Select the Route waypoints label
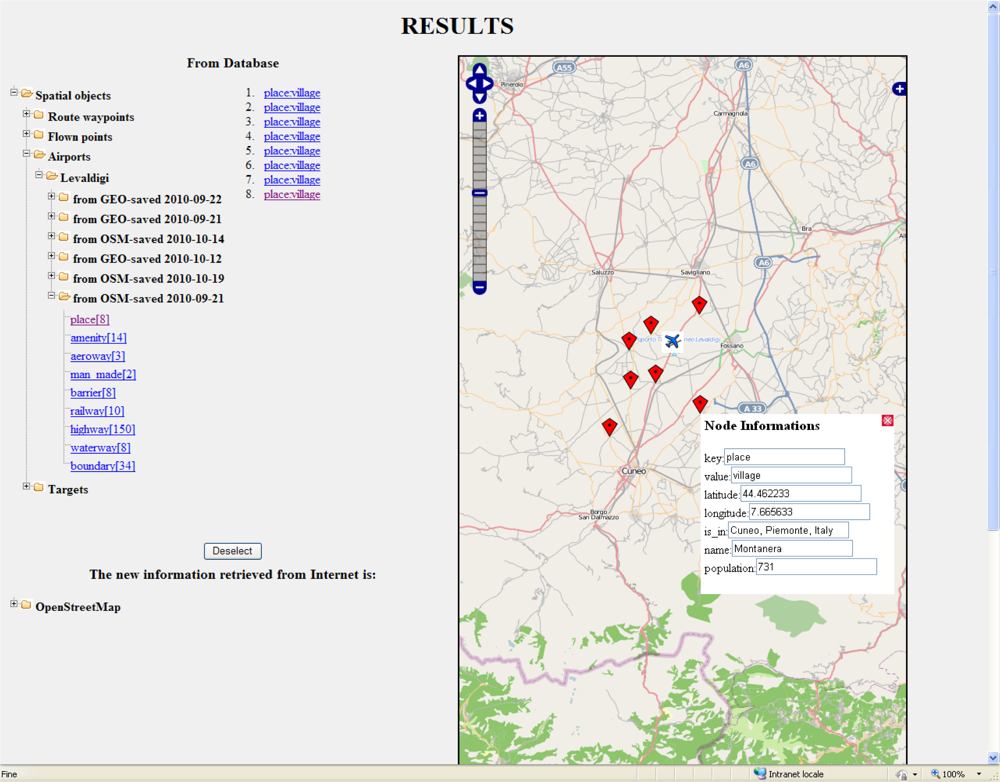 point(91,117)
